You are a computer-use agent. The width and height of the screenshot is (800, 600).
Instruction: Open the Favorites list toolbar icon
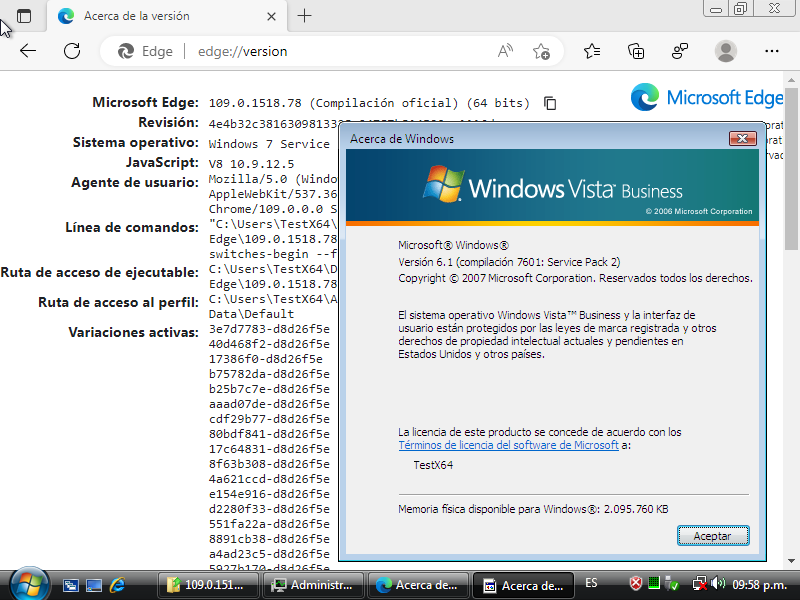(592, 51)
